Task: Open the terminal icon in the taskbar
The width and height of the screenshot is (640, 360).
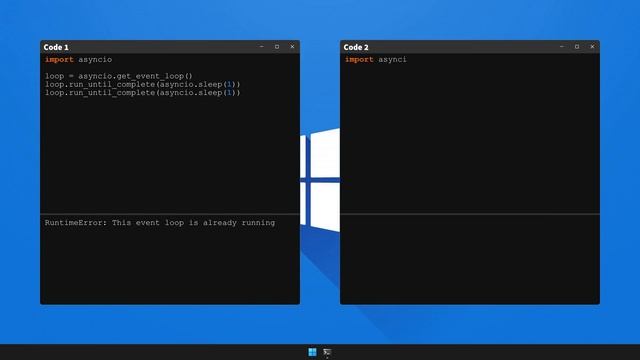Action: tap(327, 352)
